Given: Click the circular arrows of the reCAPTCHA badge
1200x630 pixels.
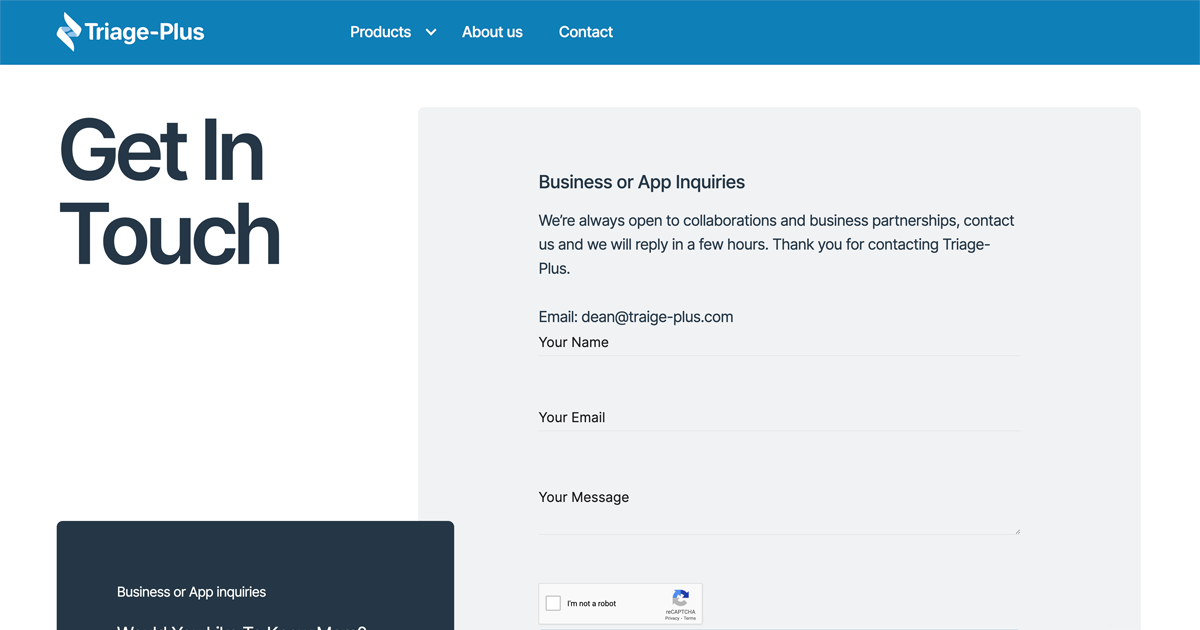Looking at the screenshot, I should click(680, 597).
